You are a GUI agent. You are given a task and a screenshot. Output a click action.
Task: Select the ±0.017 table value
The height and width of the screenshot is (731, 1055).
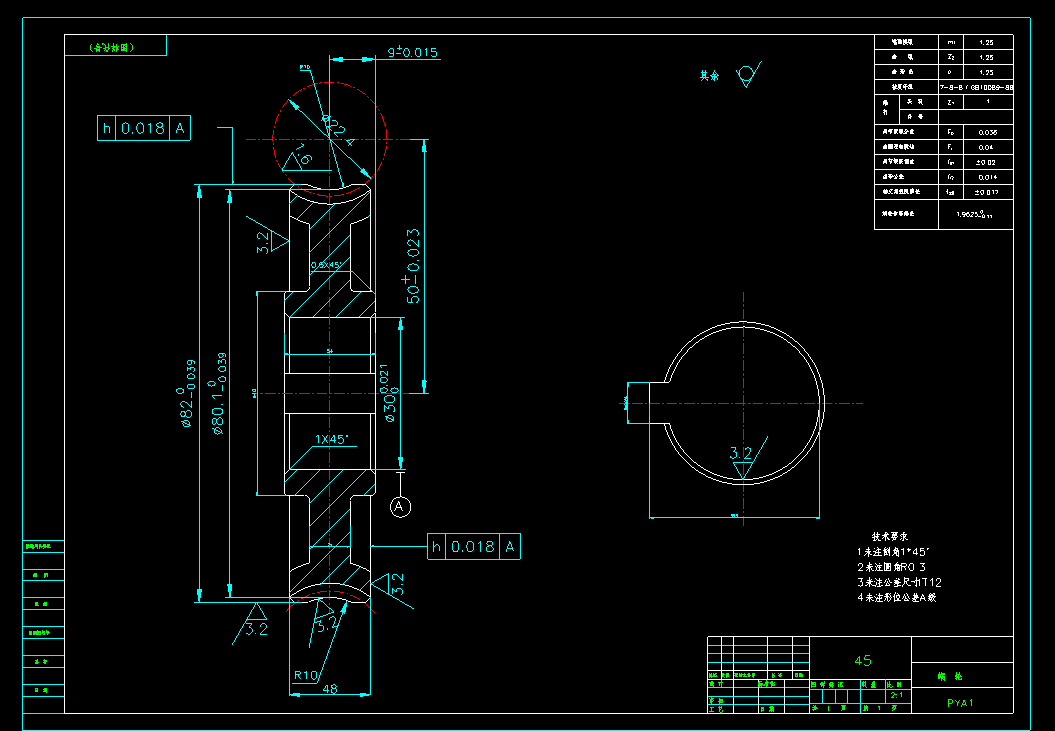[x=988, y=193]
